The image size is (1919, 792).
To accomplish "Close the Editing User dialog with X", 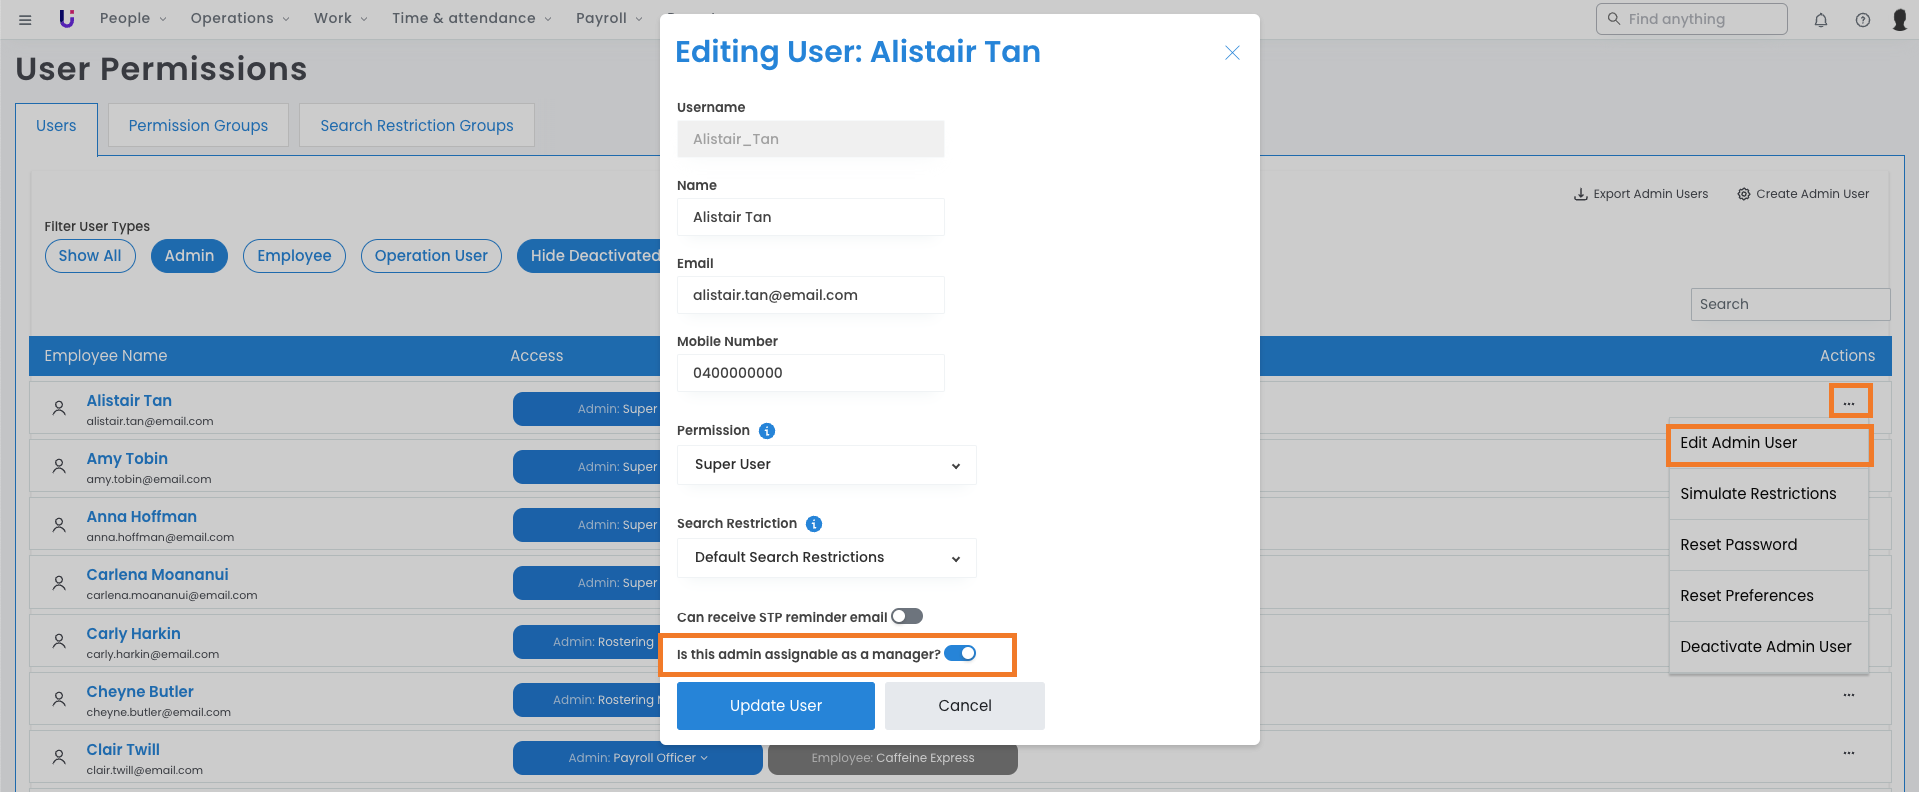I will [x=1232, y=53].
